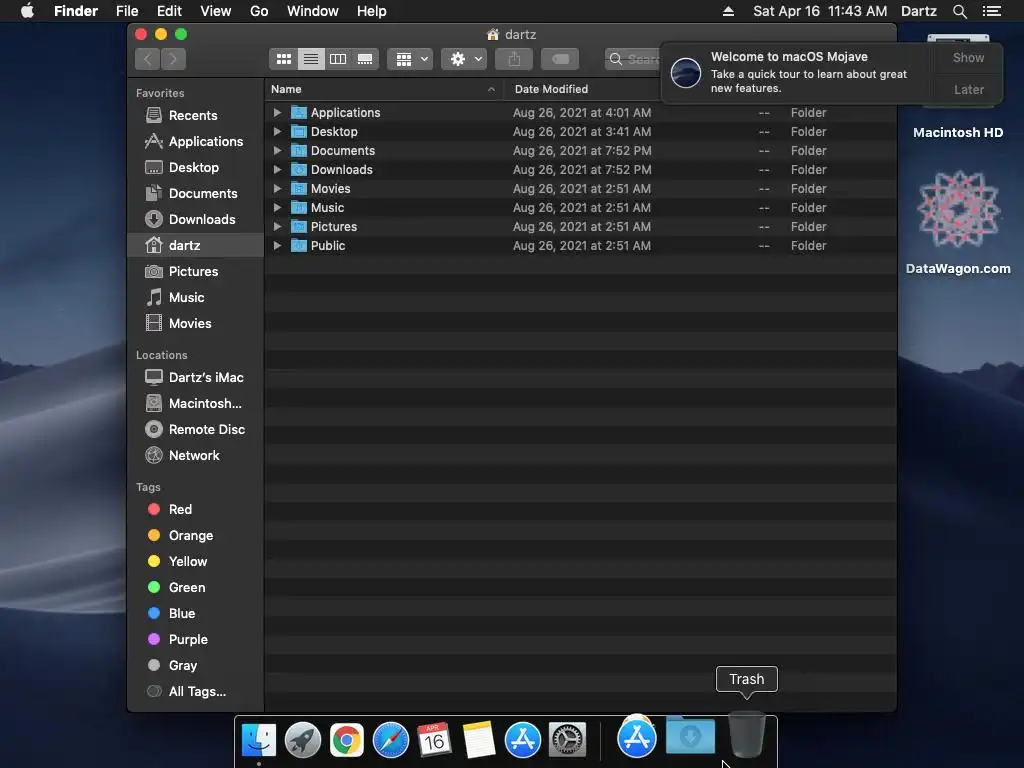Expand the Movies folder row
1024x768 pixels.
tap(277, 189)
